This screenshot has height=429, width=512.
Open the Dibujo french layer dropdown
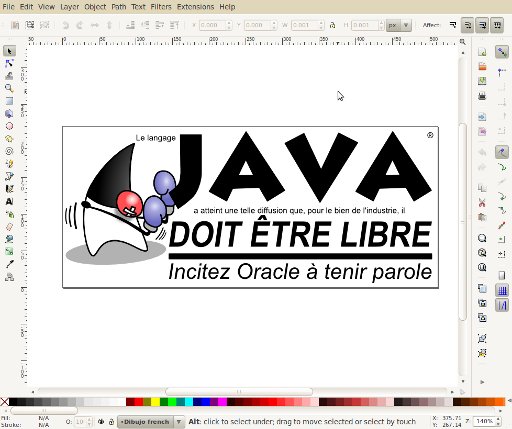[x=151, y=422]
